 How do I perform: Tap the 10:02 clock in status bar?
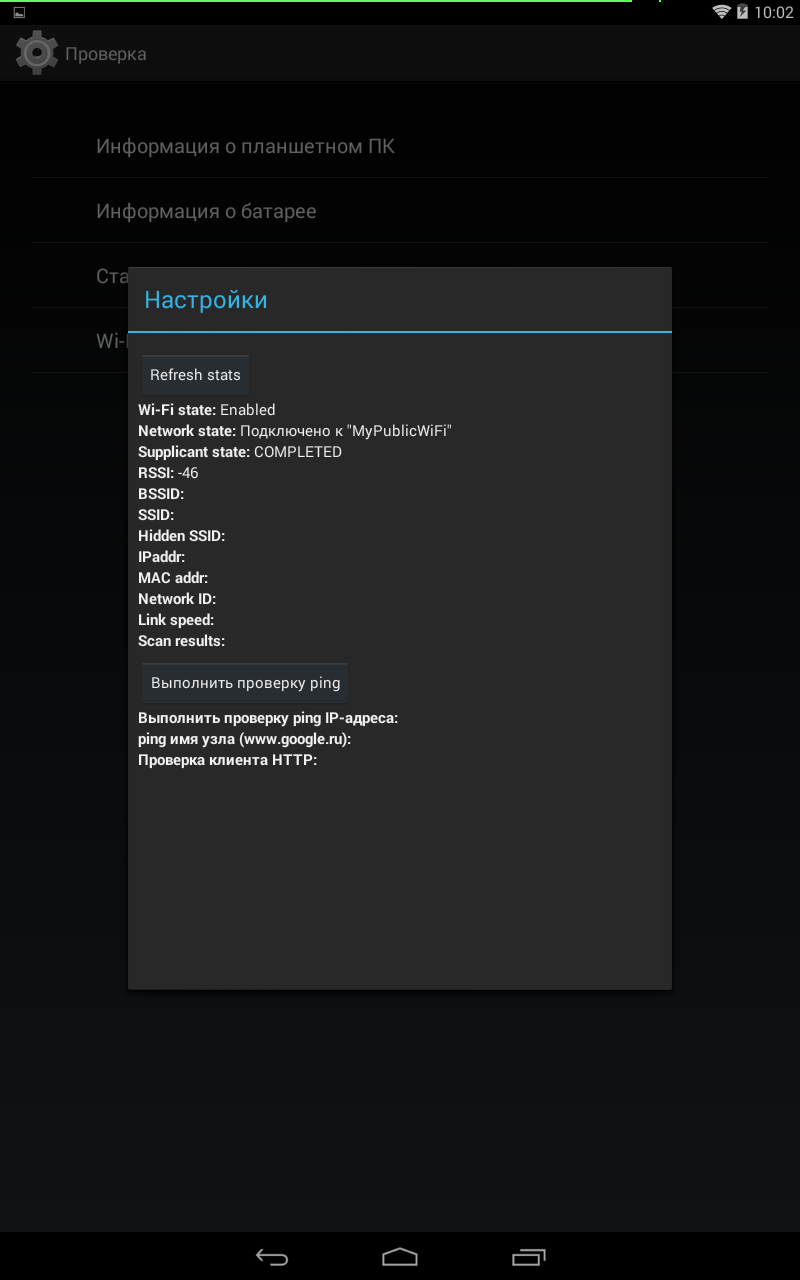tap(773, 13)
